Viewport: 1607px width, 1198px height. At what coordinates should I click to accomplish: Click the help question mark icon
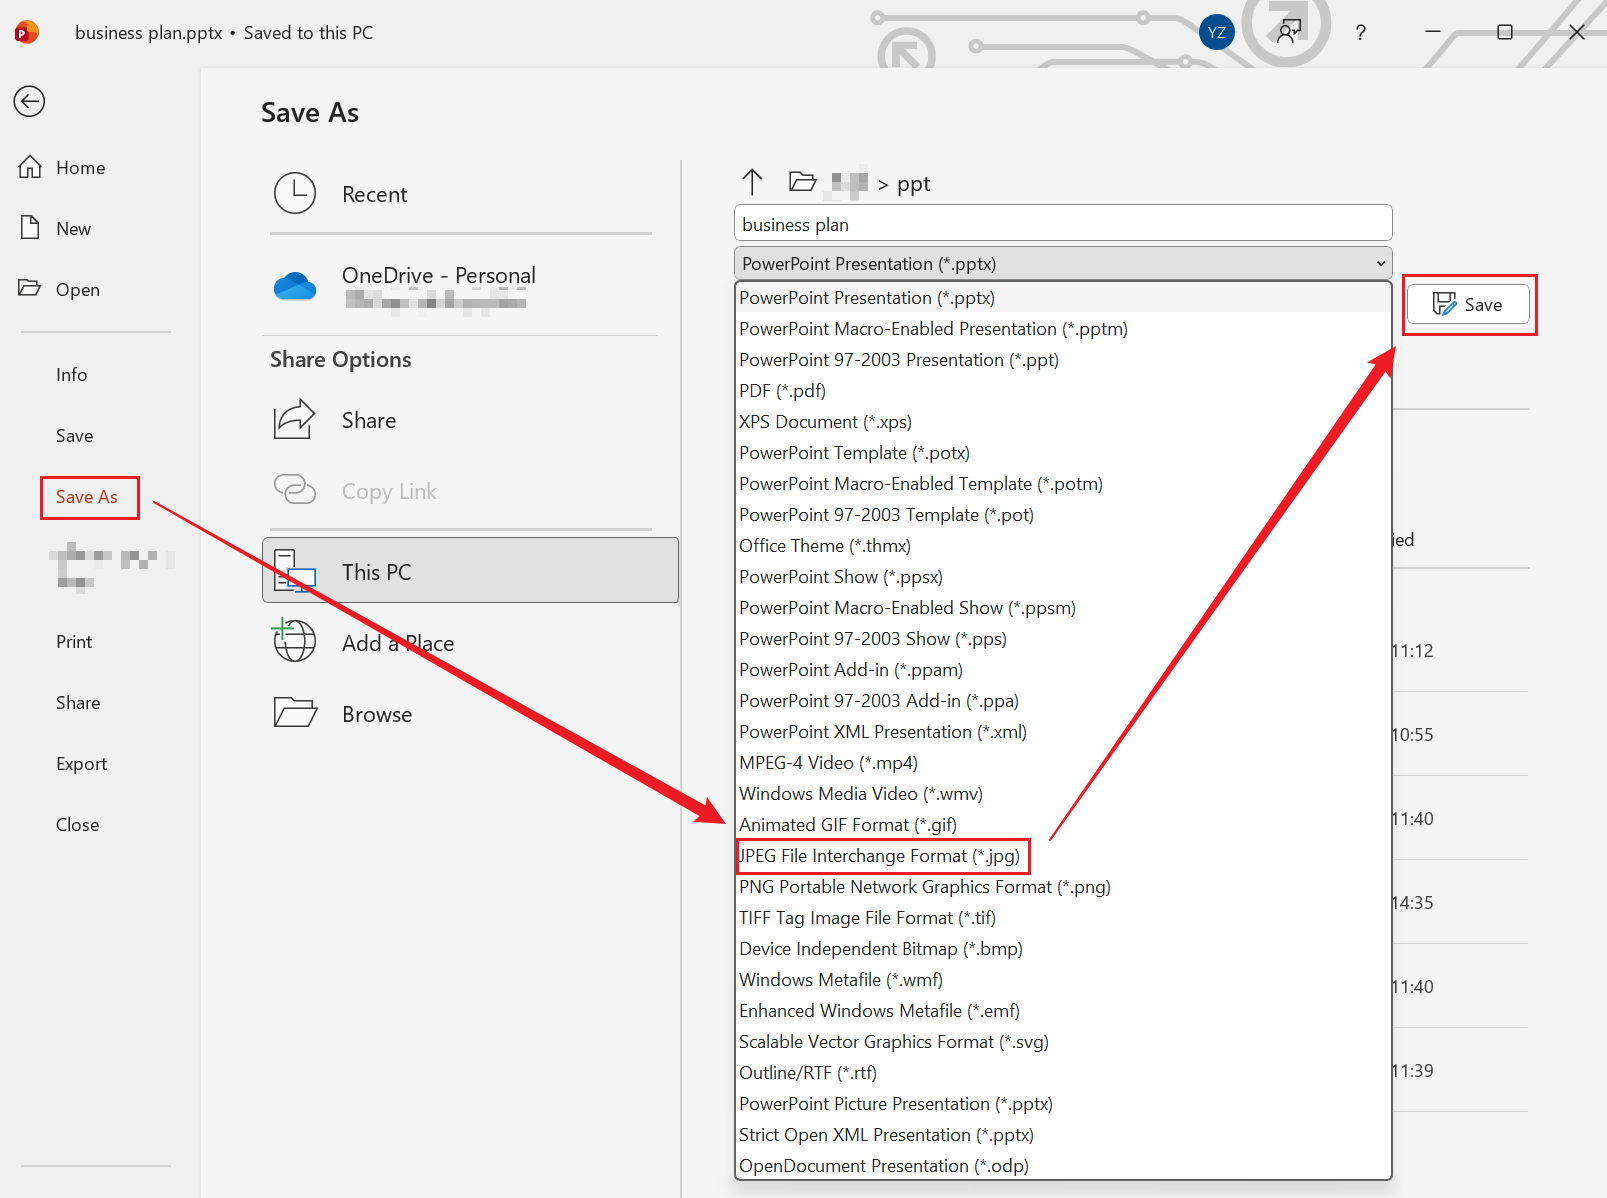pyautogui.click(x=1360, y=33)
